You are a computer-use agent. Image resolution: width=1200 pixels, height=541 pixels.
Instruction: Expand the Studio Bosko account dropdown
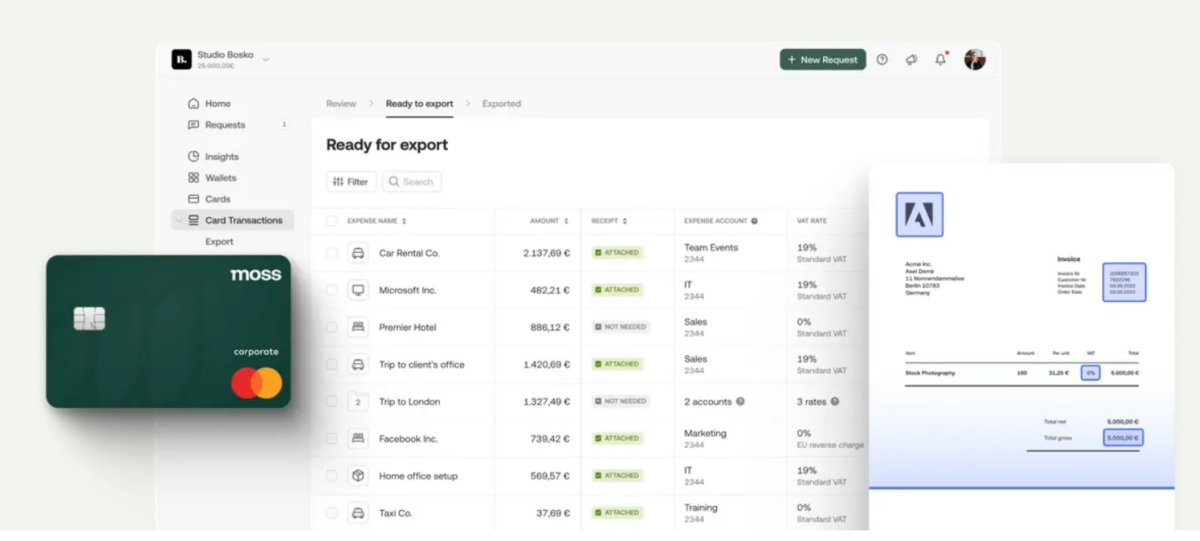click(266, 60)
